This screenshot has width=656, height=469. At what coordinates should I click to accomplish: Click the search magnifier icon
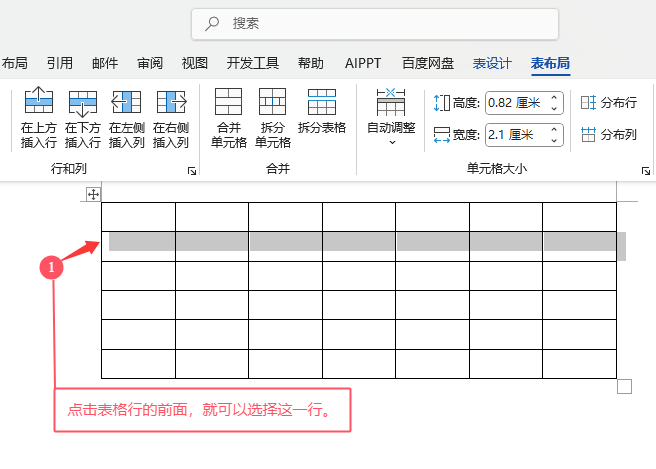click(x=212, y=23)
